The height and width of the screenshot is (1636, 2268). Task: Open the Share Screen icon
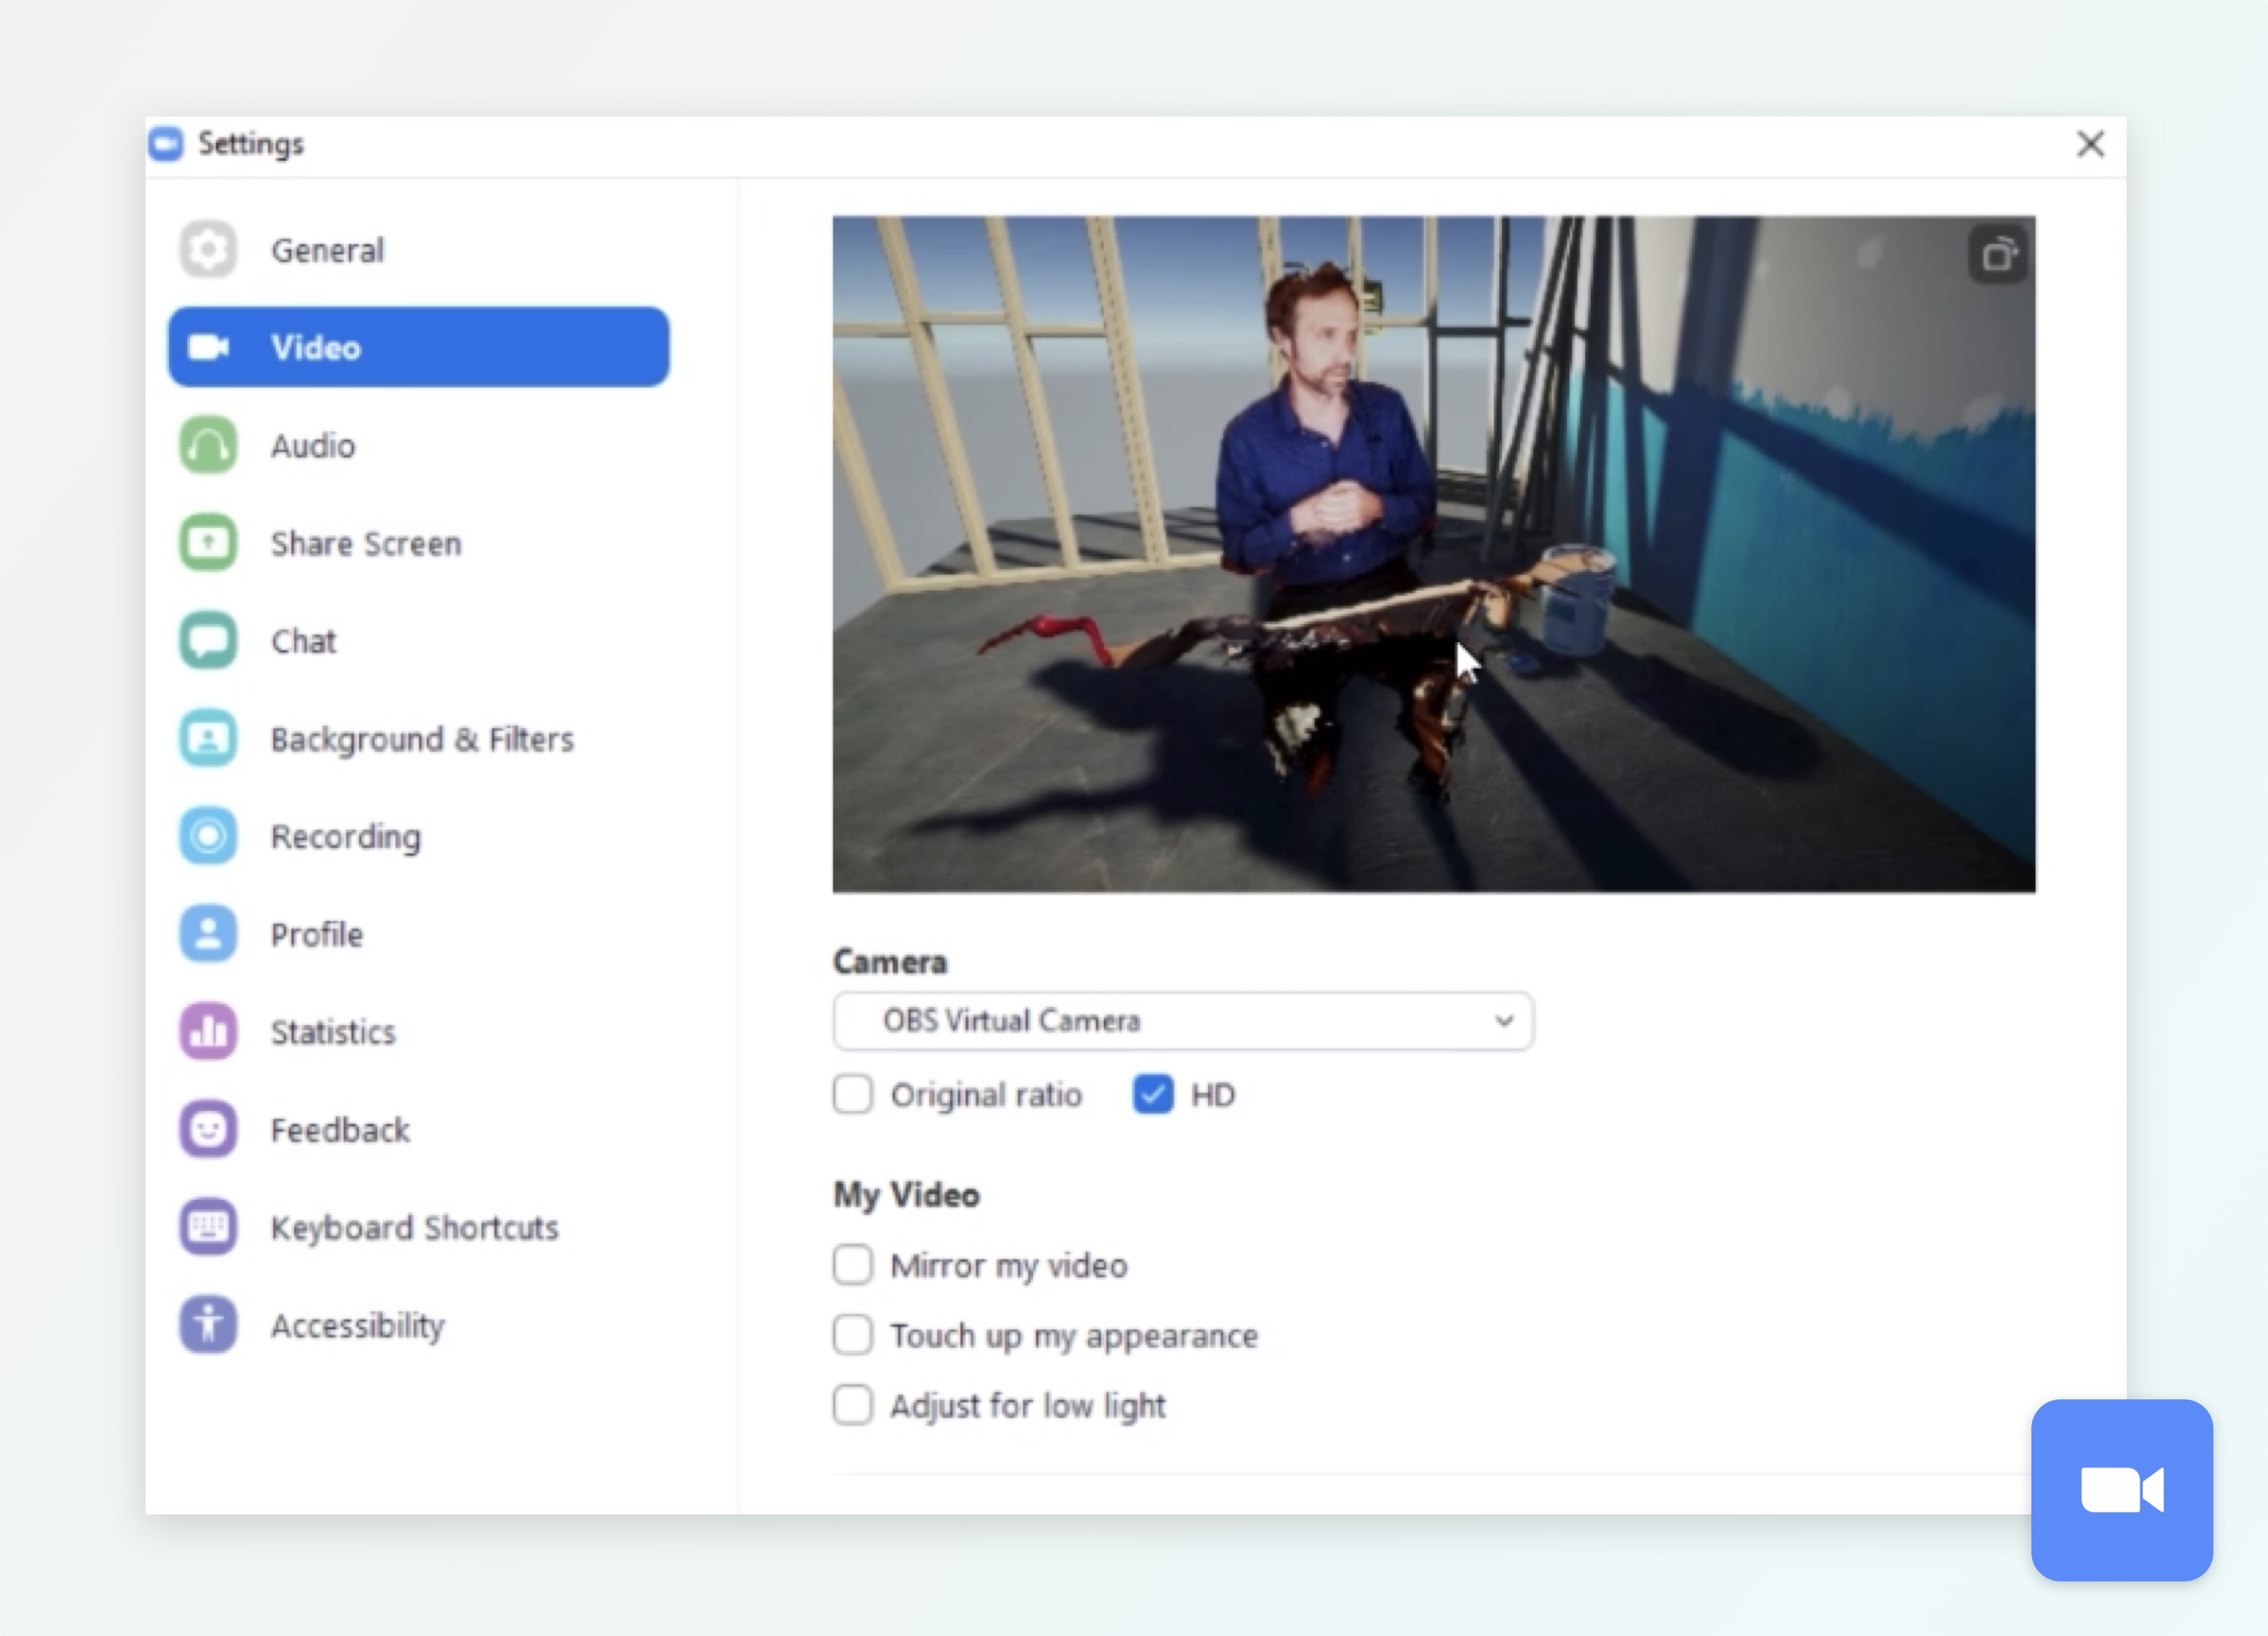(x=208, y=543)
